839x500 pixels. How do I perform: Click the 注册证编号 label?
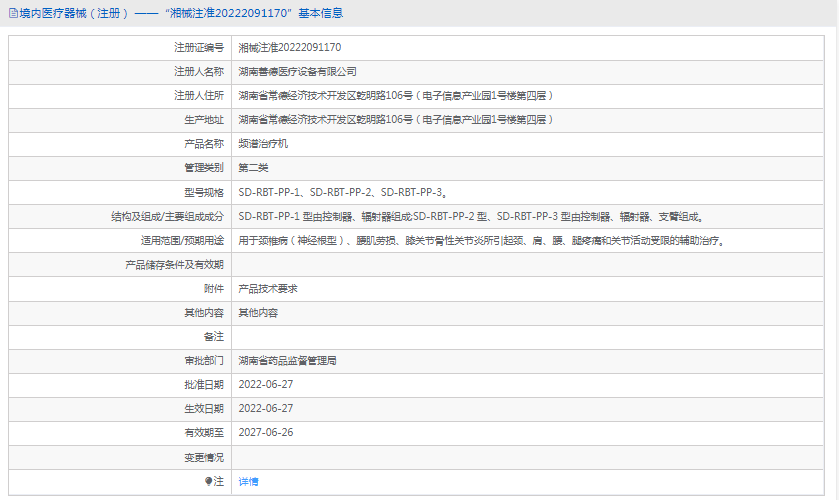click(199, 48)
